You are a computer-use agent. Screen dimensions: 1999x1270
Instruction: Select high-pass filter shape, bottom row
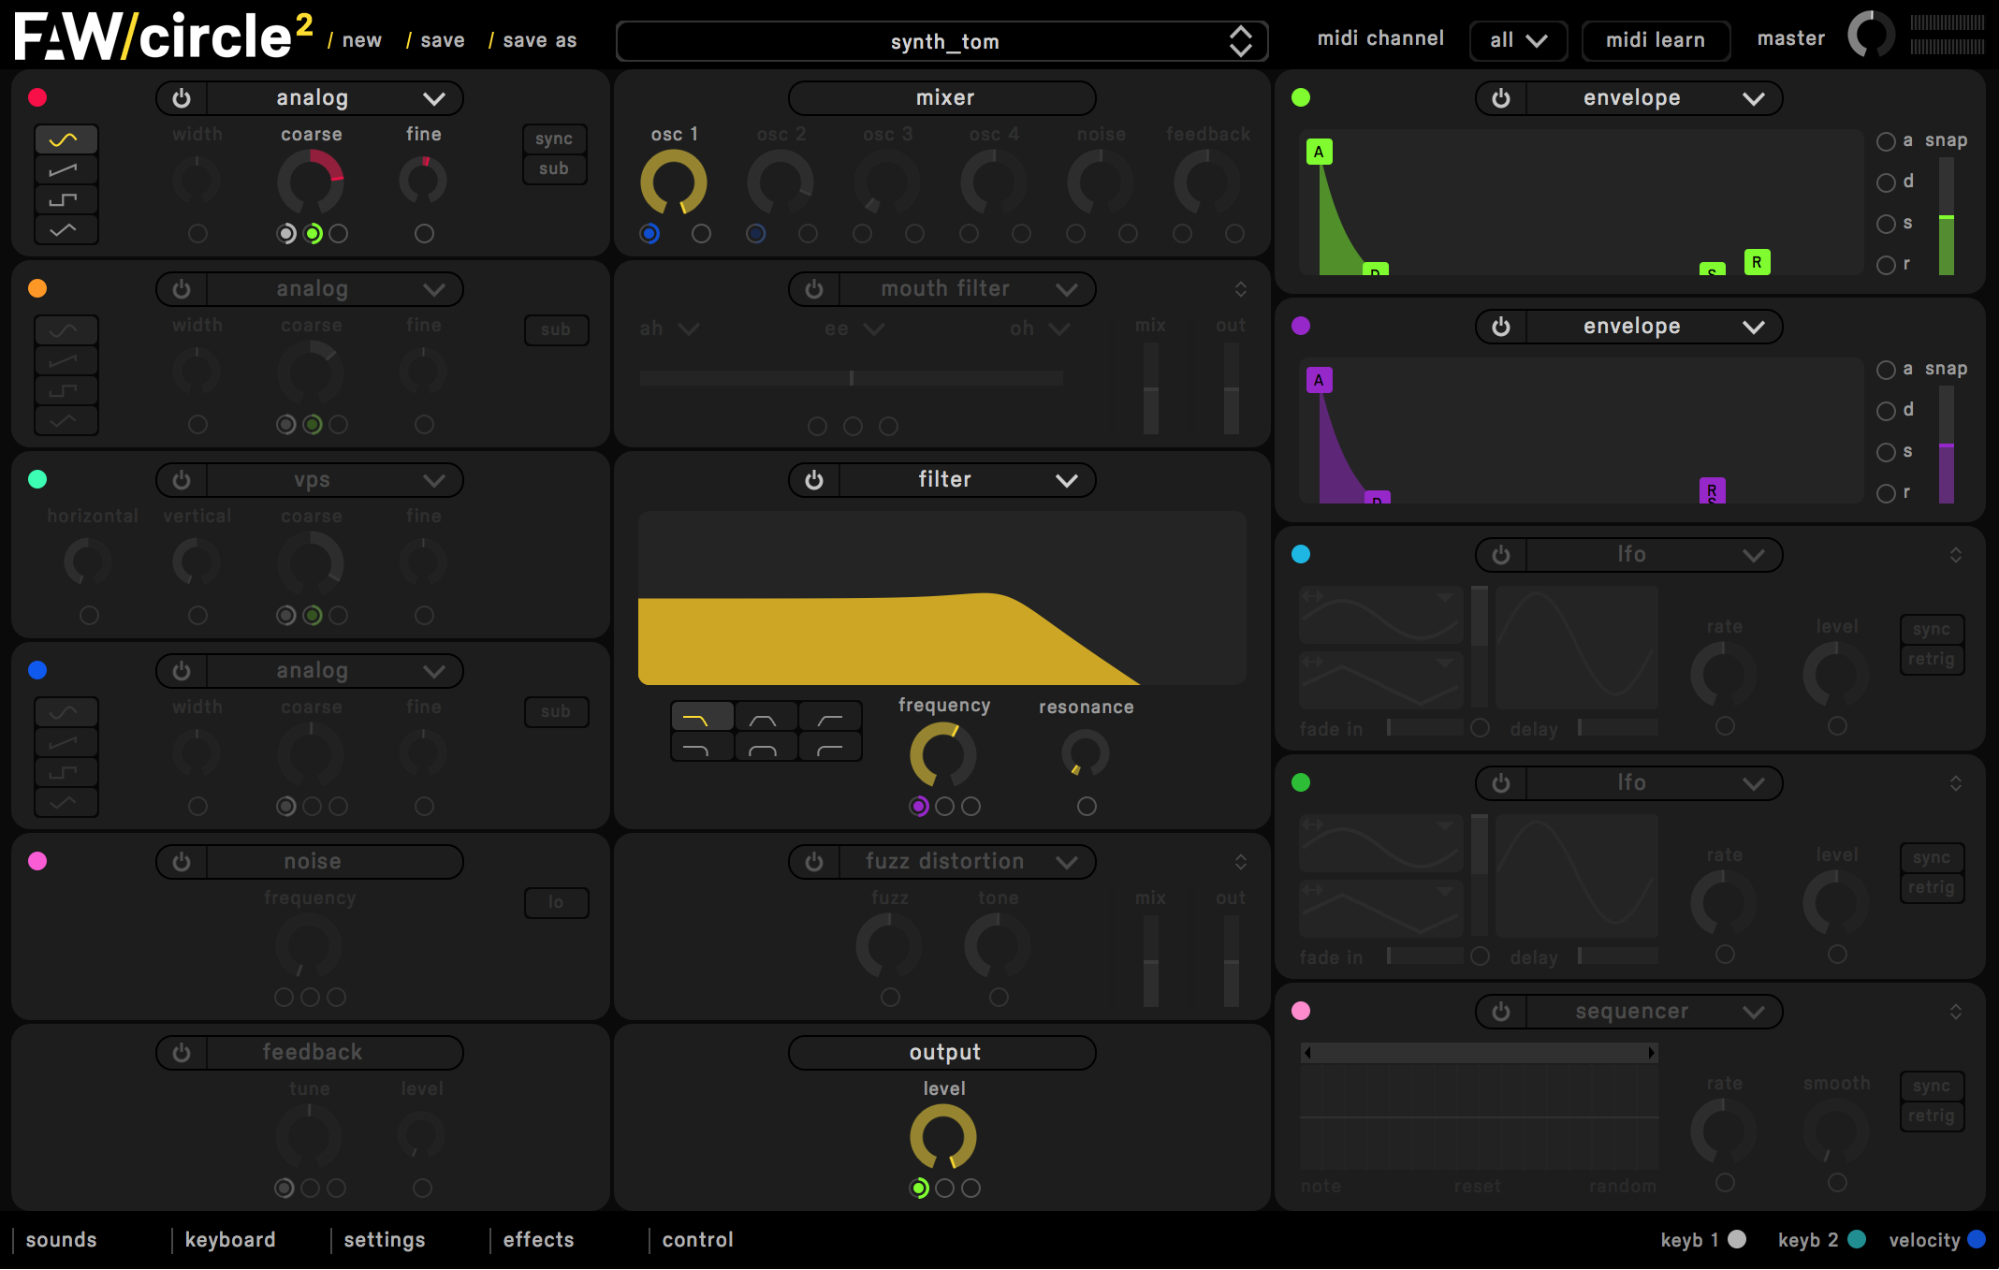point(830,747)
